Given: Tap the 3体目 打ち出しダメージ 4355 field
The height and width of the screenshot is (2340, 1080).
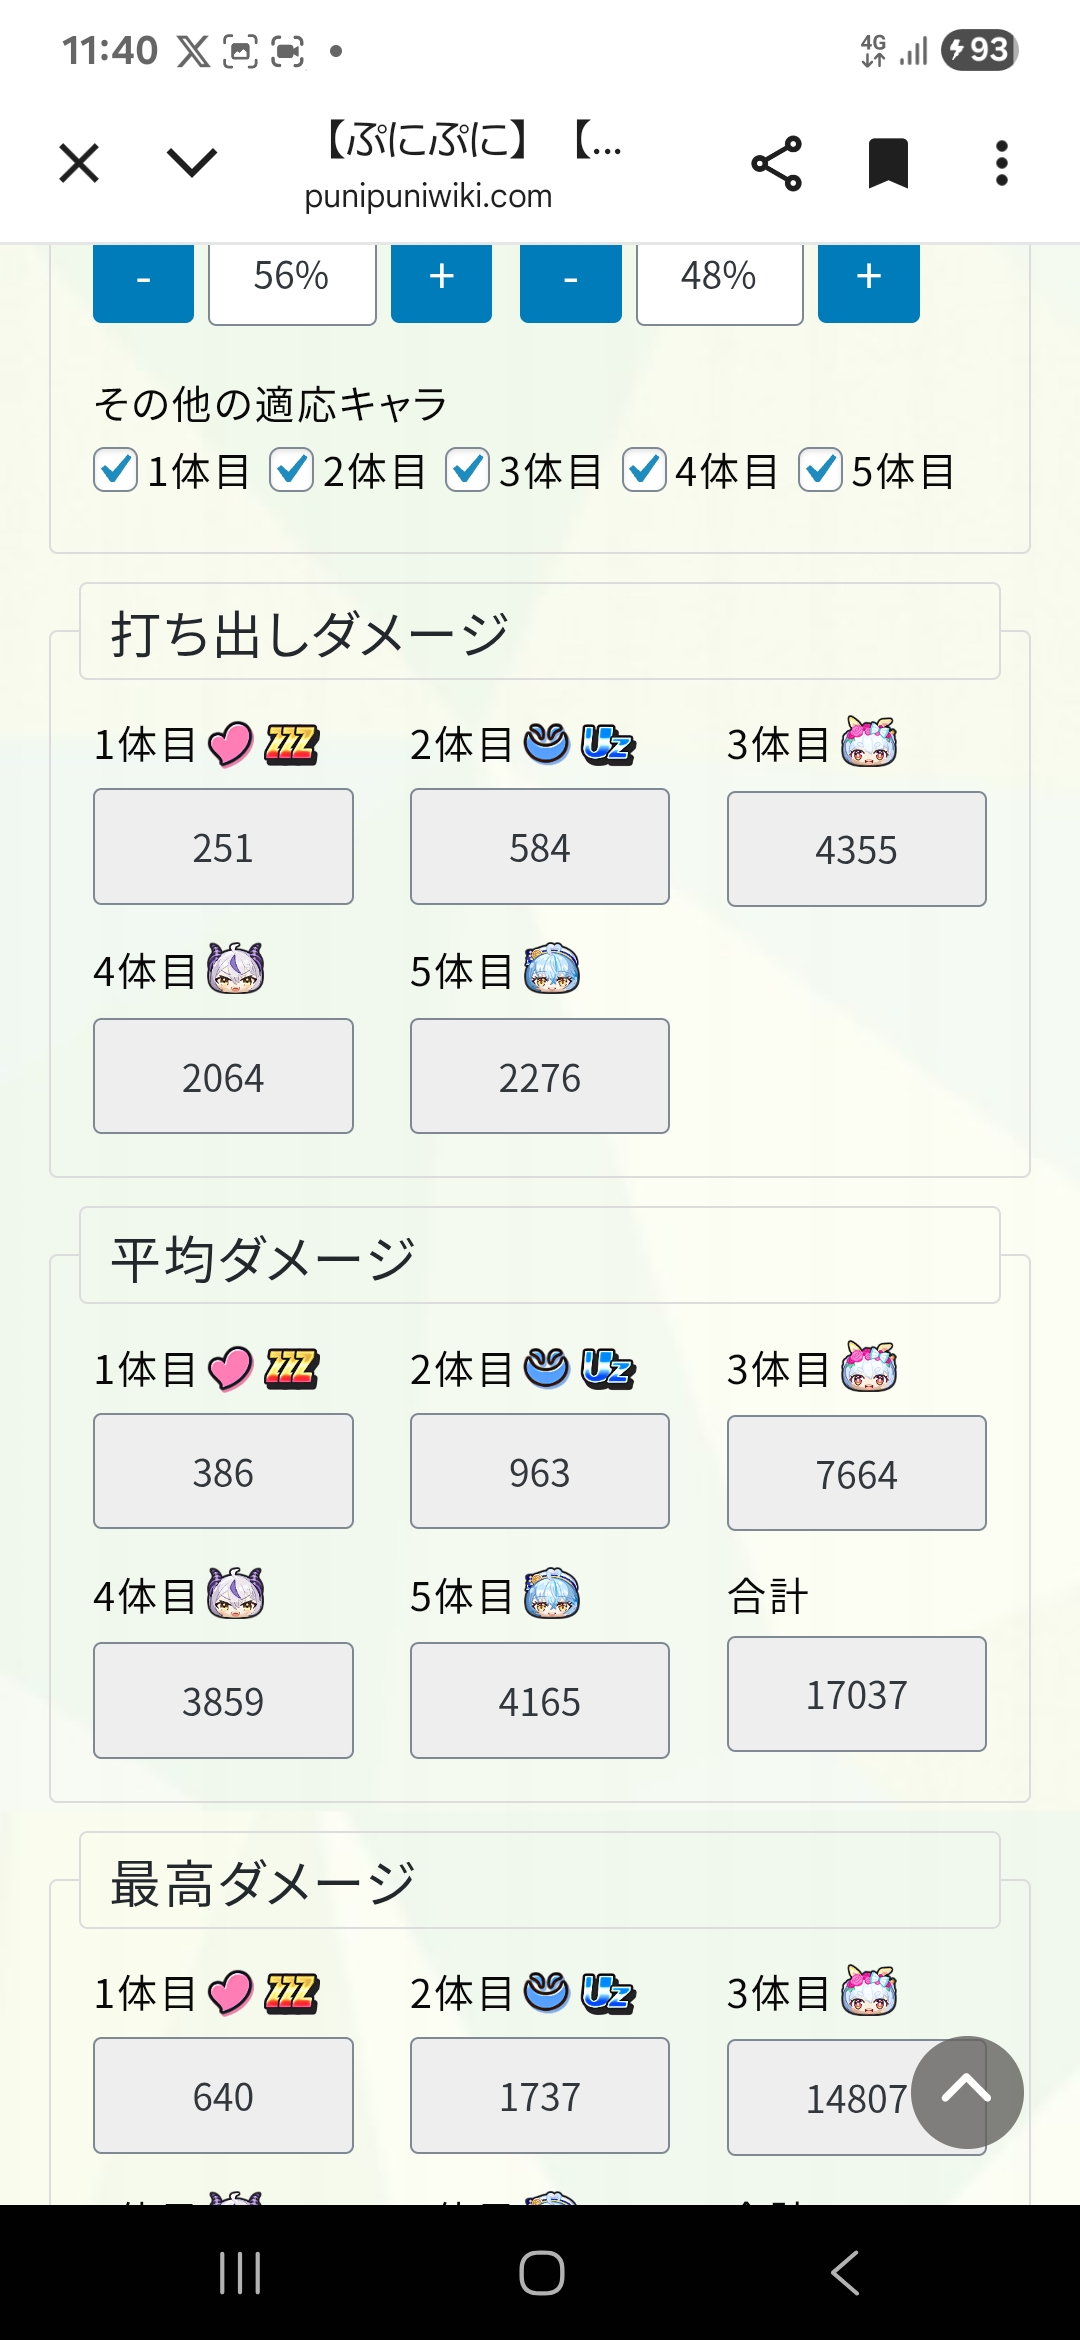Looking at the screenshot, I should (856, 849).
